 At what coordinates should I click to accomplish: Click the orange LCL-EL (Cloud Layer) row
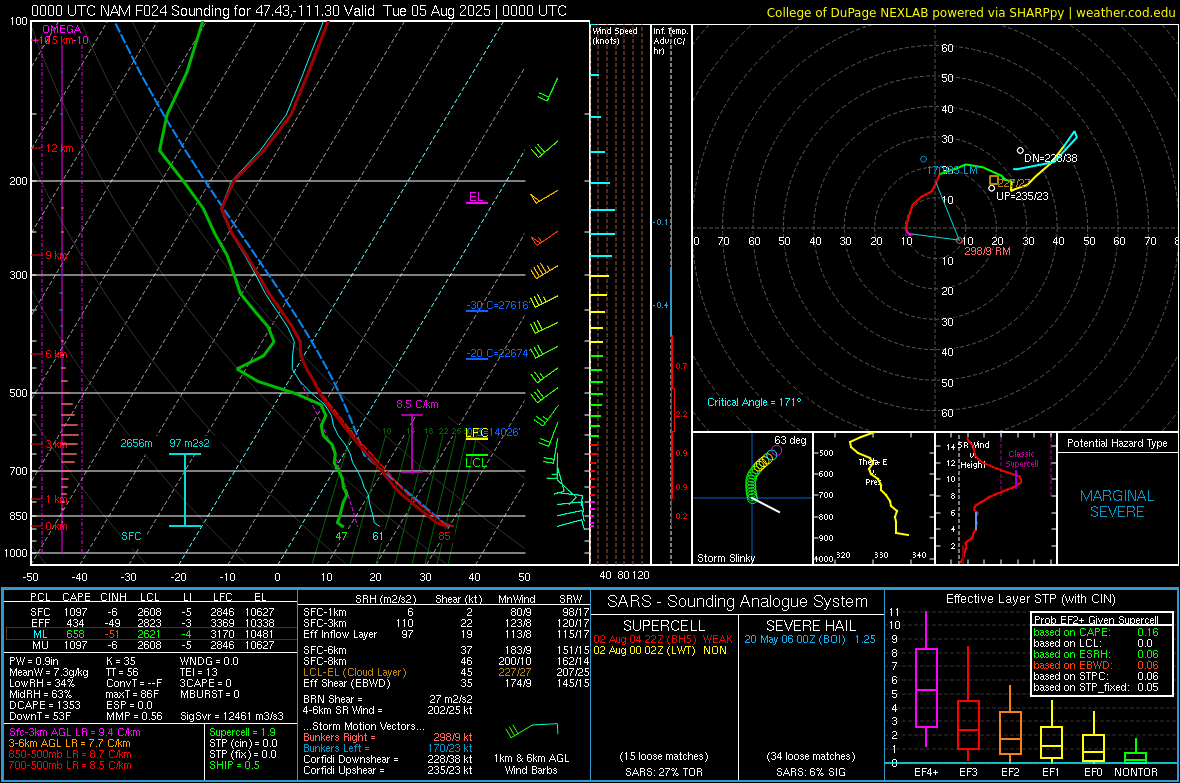(x=446, y=672)
